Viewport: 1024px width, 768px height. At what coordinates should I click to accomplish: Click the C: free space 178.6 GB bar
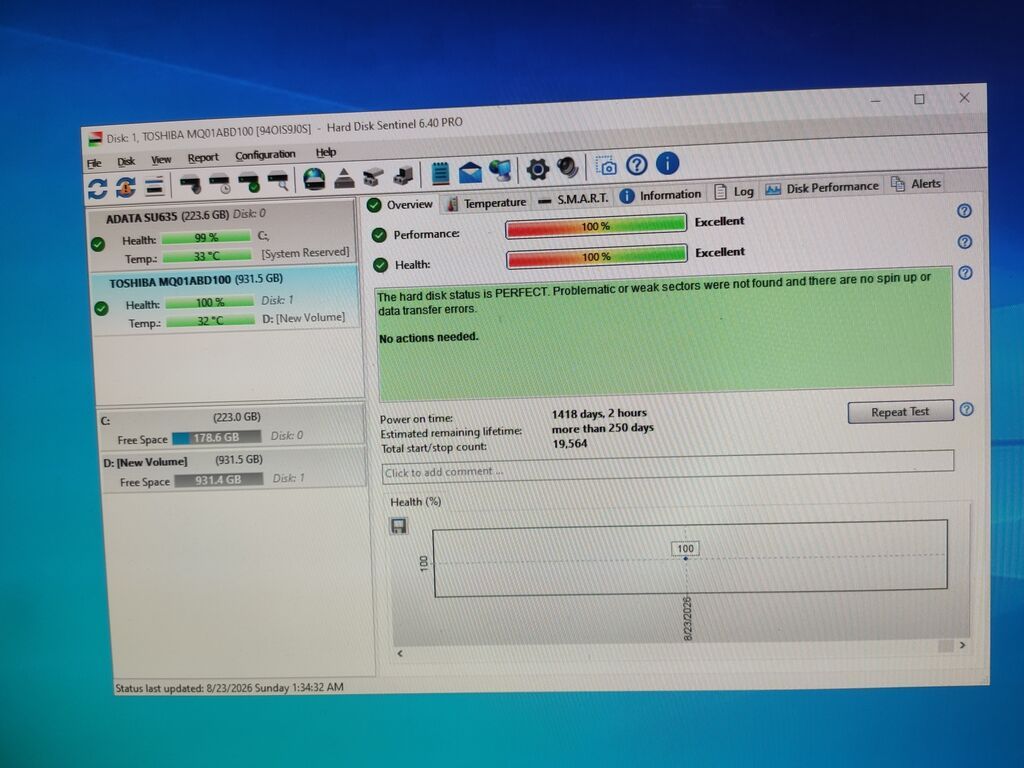(x=216, y=437)
